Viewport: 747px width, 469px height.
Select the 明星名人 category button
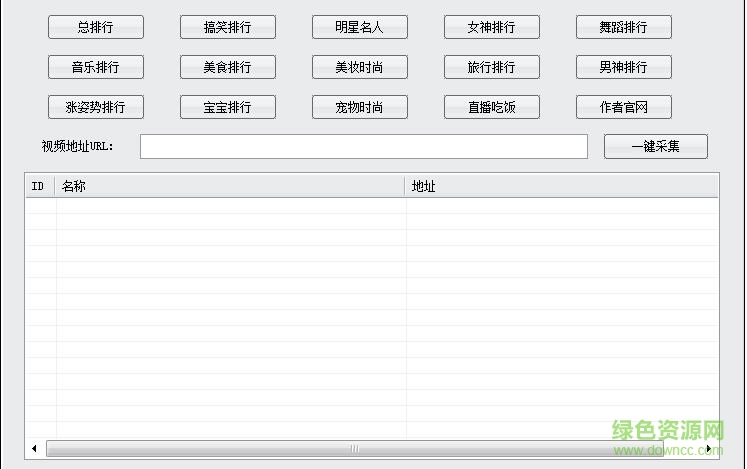360,27
